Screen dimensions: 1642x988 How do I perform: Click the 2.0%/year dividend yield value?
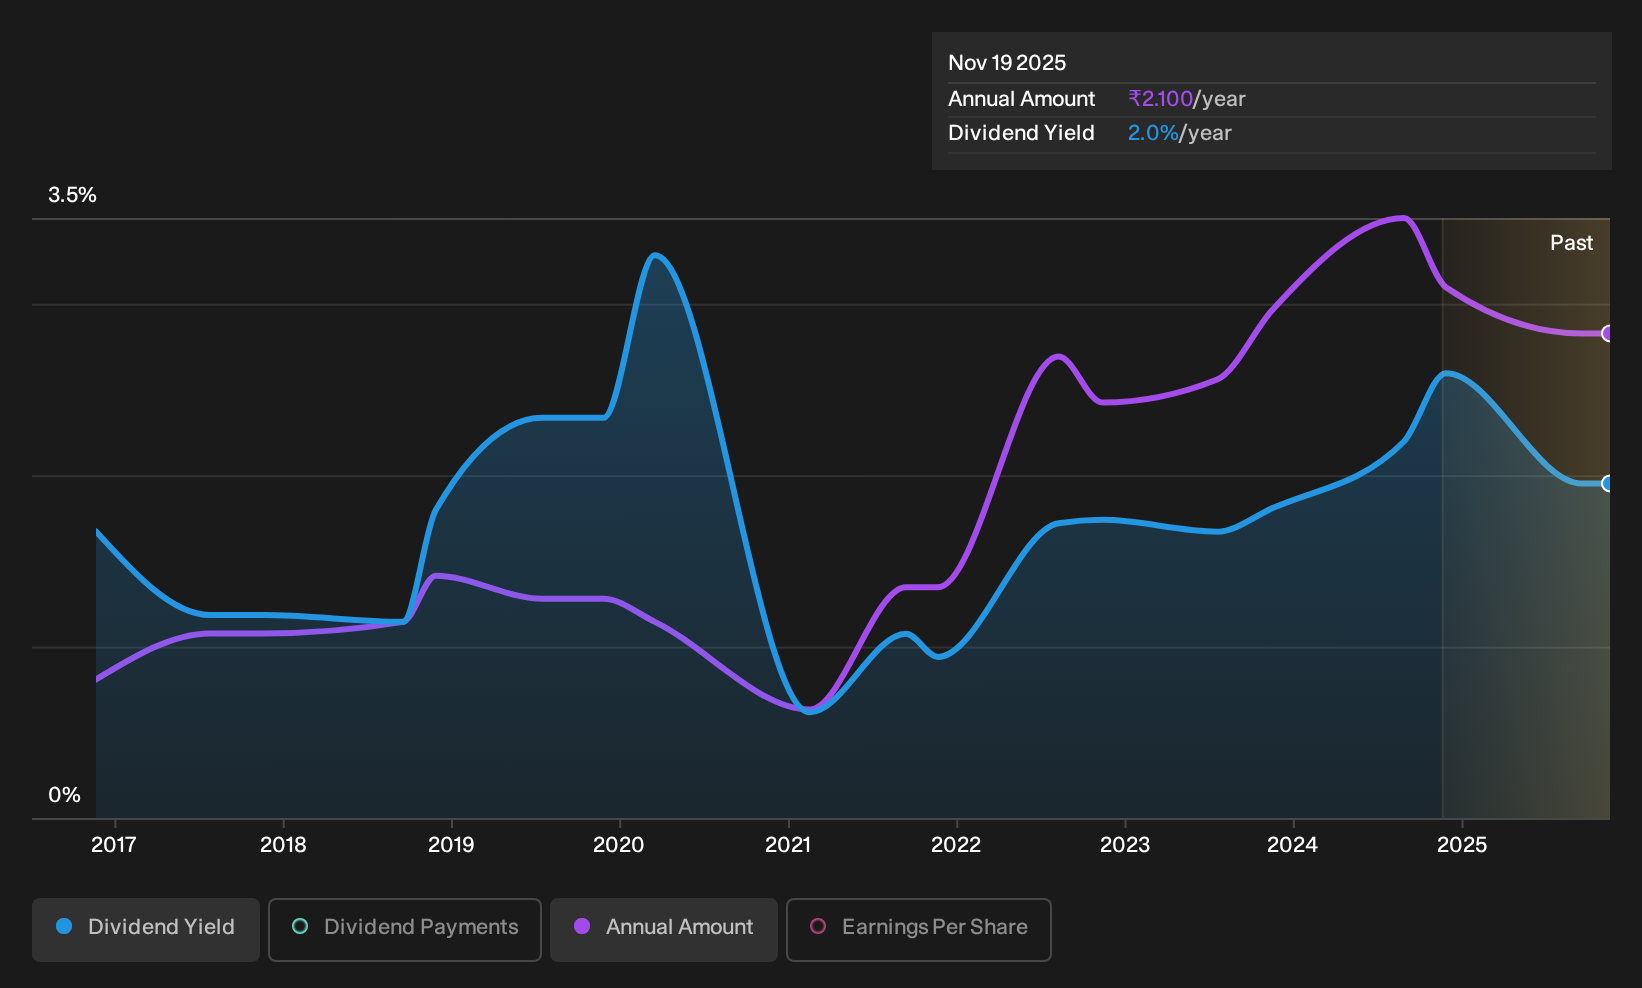pos(1180,133)
